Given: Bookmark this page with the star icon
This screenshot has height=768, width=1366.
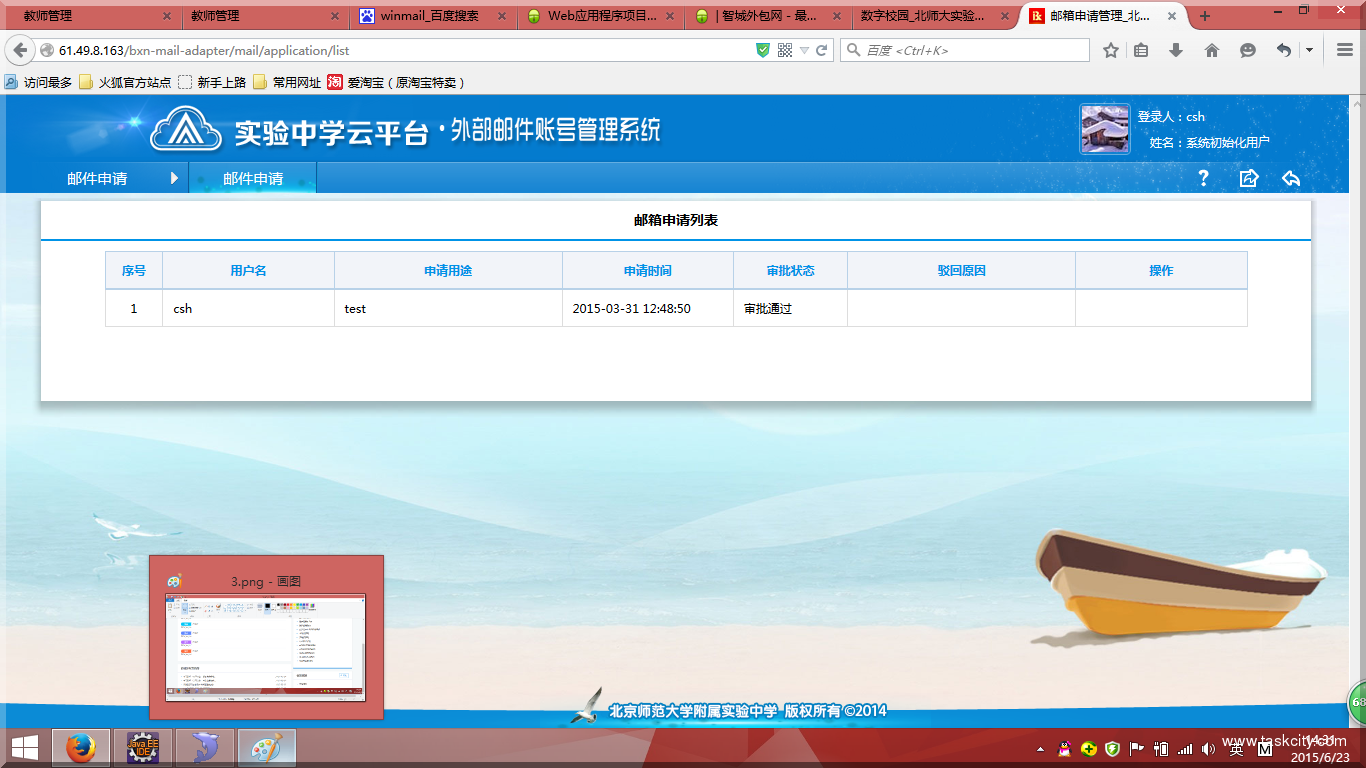Looking at the screenshot, I should (x=1110, y=50).
